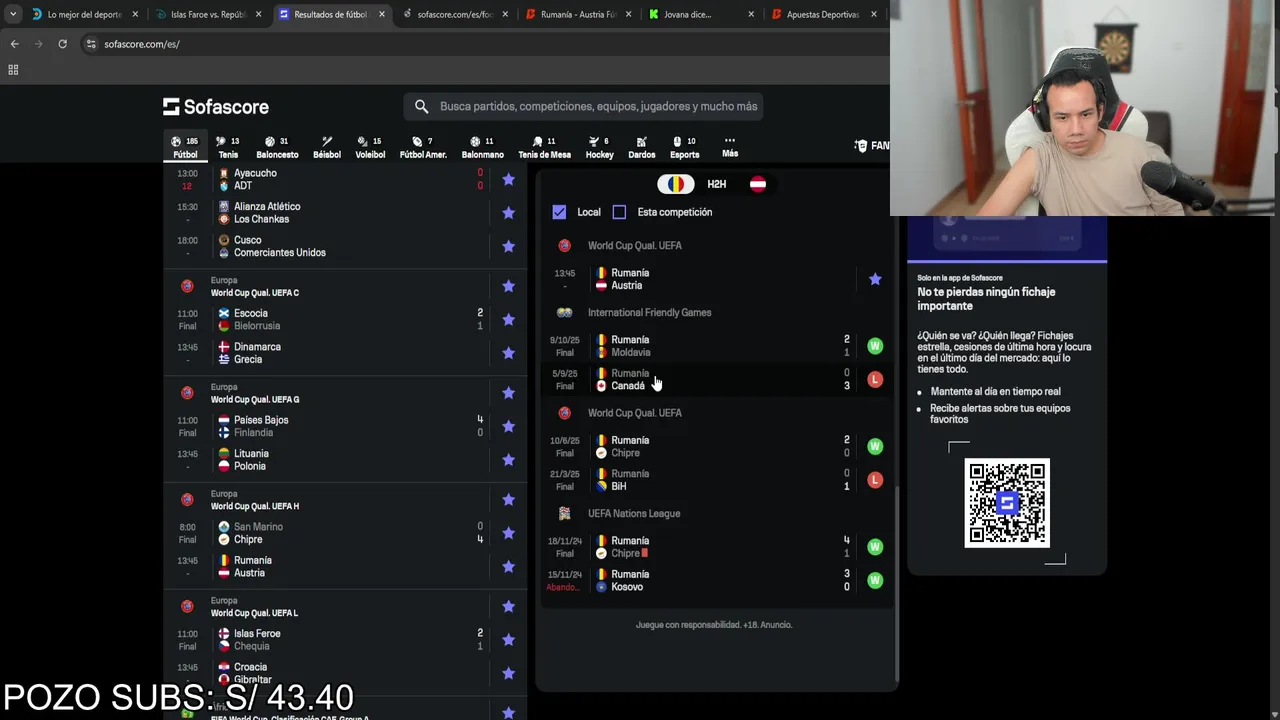Select the Austria flag team tab
This screenshot has height=720, width=1280.
(x=758, y=184)
